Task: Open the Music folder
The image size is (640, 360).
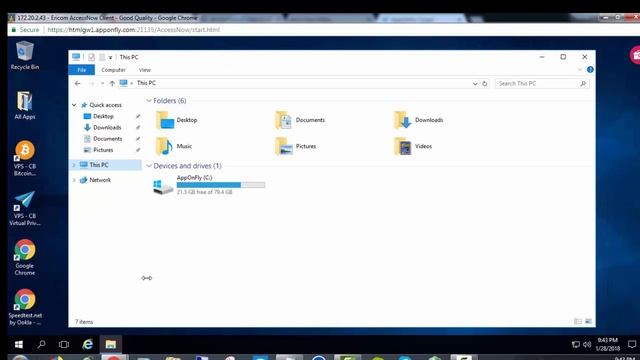Action: coord(174,146)
